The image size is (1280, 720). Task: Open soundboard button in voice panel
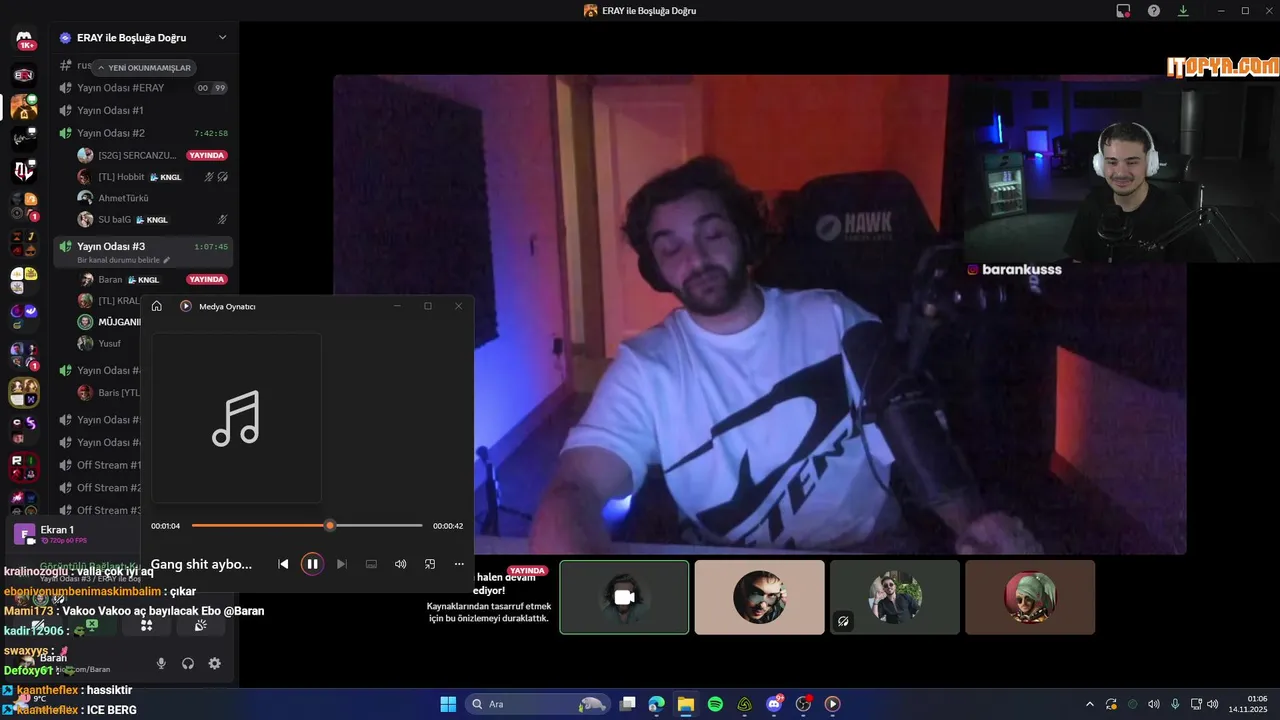point(200,625)
